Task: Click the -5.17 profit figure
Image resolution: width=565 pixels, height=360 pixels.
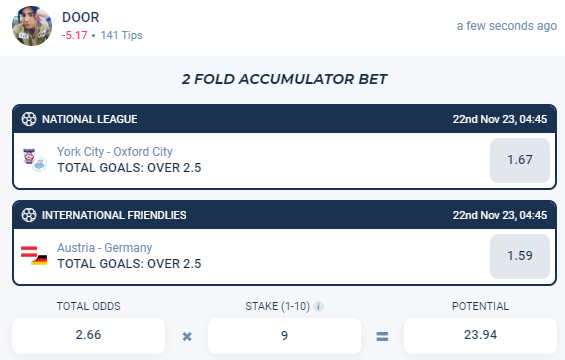Action: point(75,35)
